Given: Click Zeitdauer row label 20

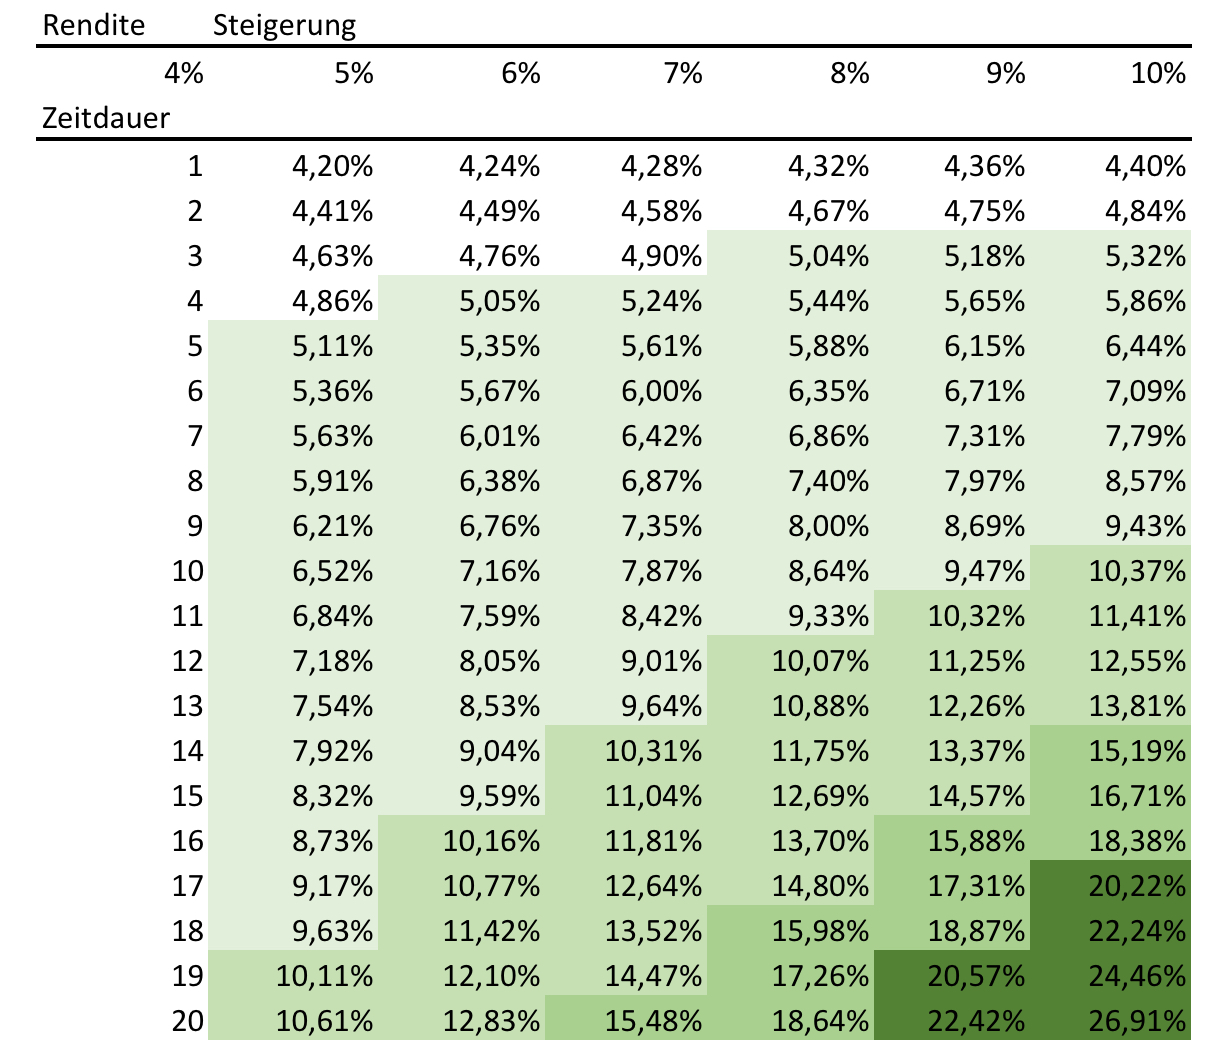Looking at the screenshot, I should 187,1021.
